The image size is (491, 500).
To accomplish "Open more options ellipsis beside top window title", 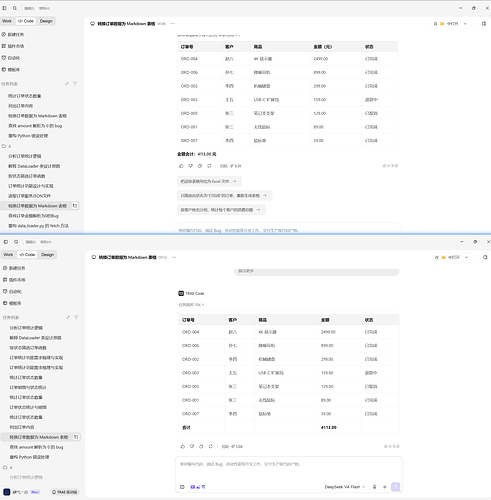I will pos(173,24).
